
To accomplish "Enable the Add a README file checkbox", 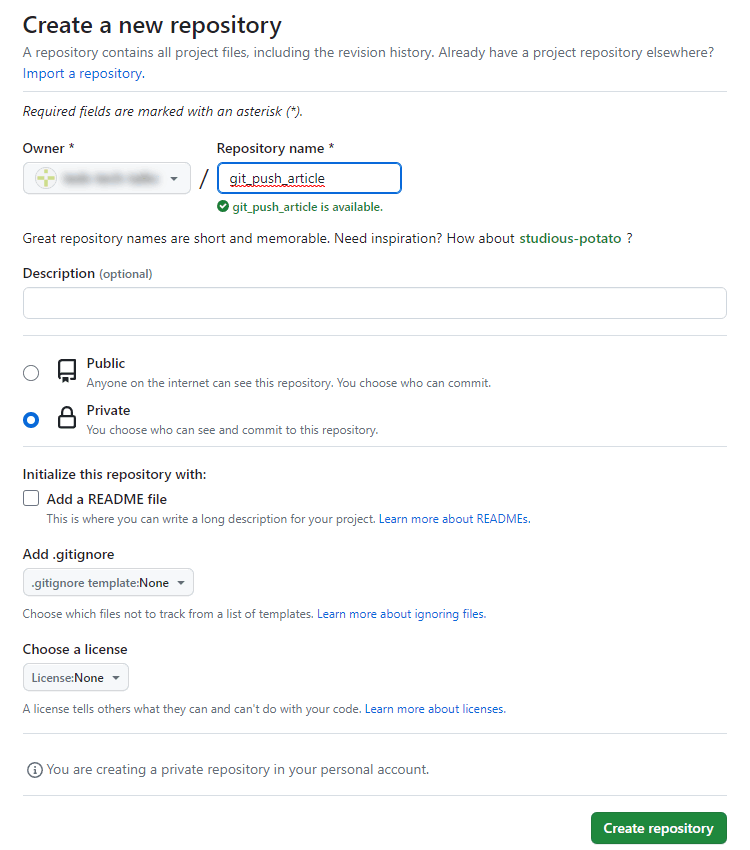I will click(30, 498).
